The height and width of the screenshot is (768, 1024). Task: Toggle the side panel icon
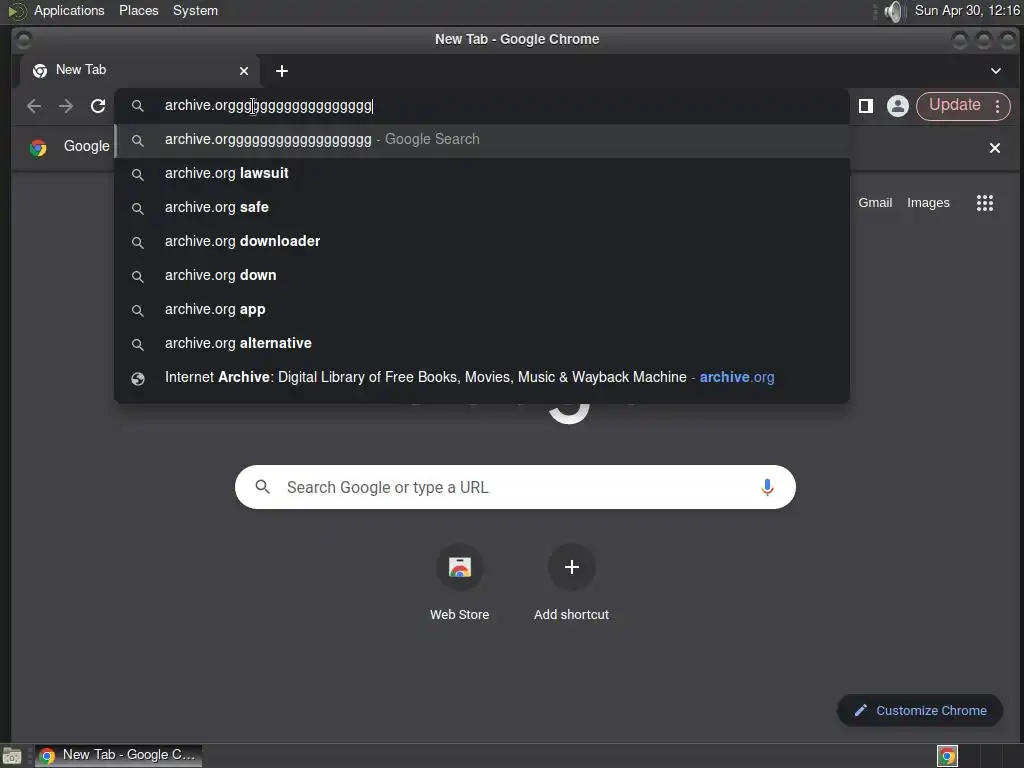(866, 106)
